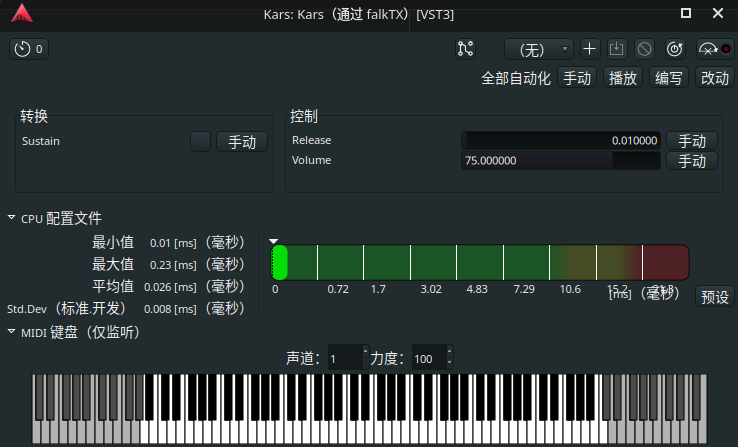Decrease 声道 channel with down arrow
738x447 pixels.
pos(366,364)
